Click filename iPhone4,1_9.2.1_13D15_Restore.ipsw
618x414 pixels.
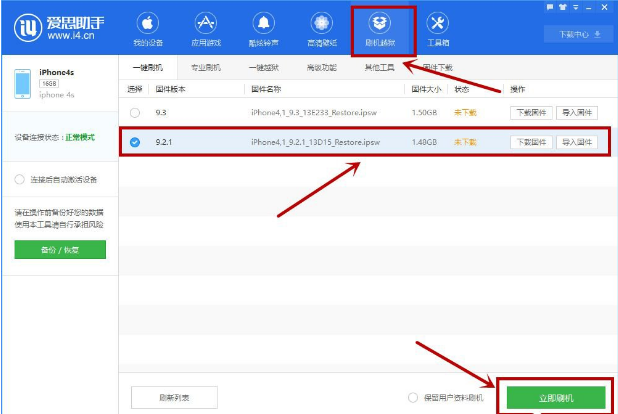tap(316, 142)
